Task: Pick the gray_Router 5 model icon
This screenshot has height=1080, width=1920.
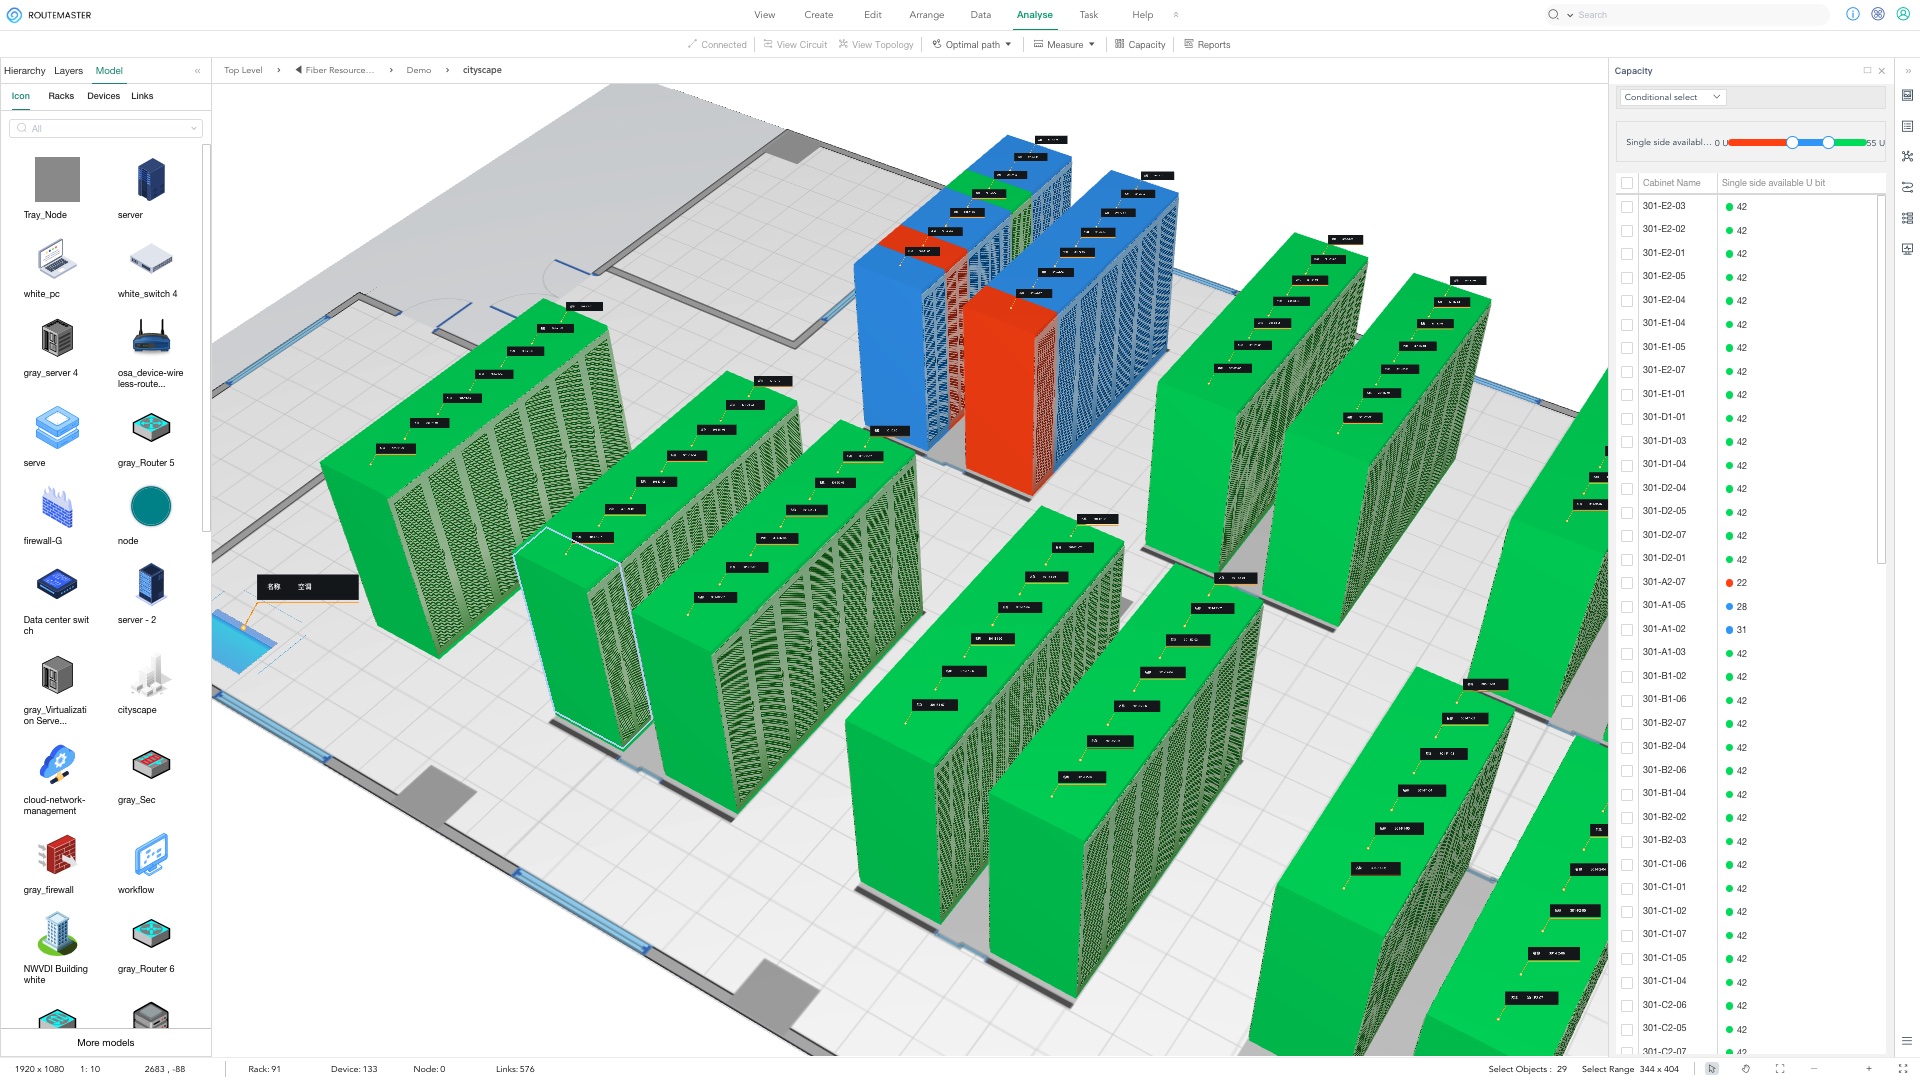Action: pyautogui.click(x=151, y=428)
